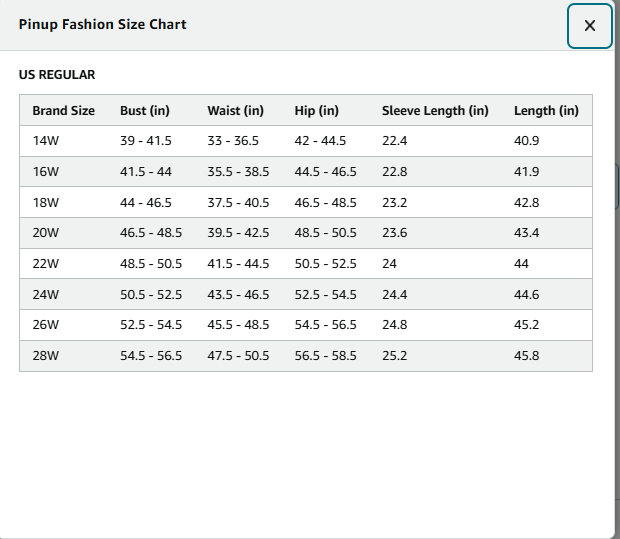Click hip value 44.5 - 46.5
Screen dimensions: 620x539
point(325,172)
